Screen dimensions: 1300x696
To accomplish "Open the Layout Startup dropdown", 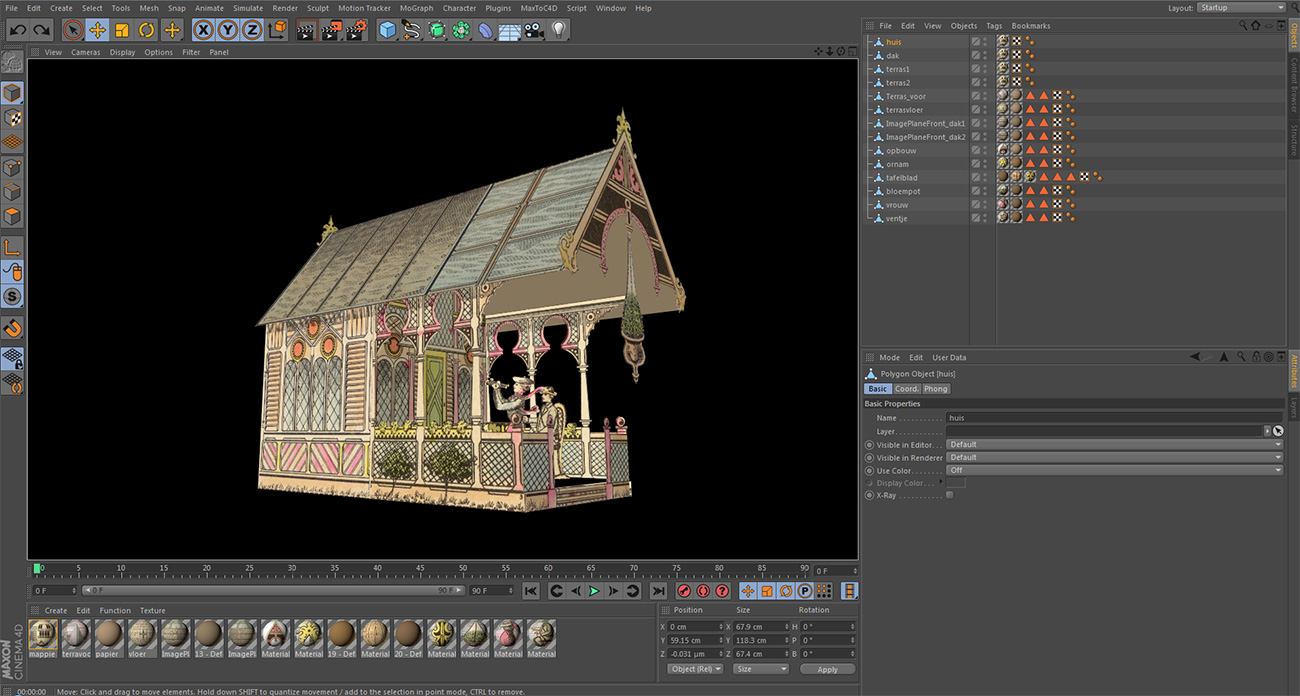I will (x=1241, y=8).
